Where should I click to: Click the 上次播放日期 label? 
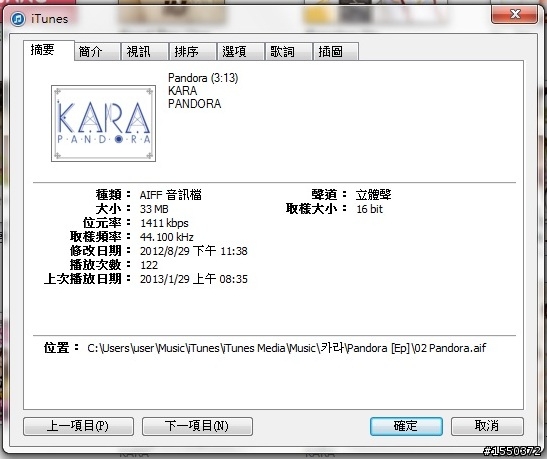click(88, 279)
